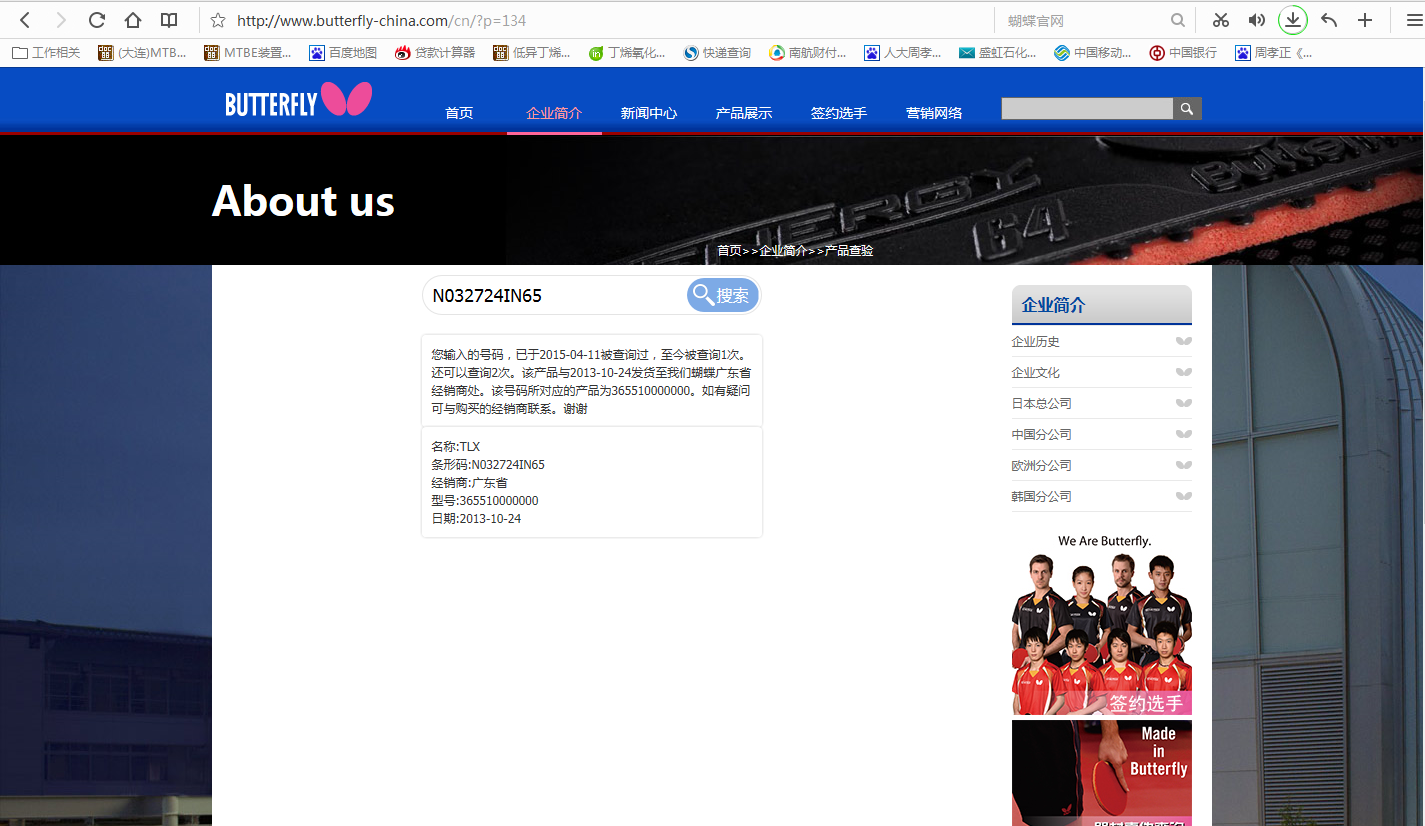Click the 型号:365510000000 result line
The width and height of the screenshot is (1425, 826).
(x=485, y=501)
